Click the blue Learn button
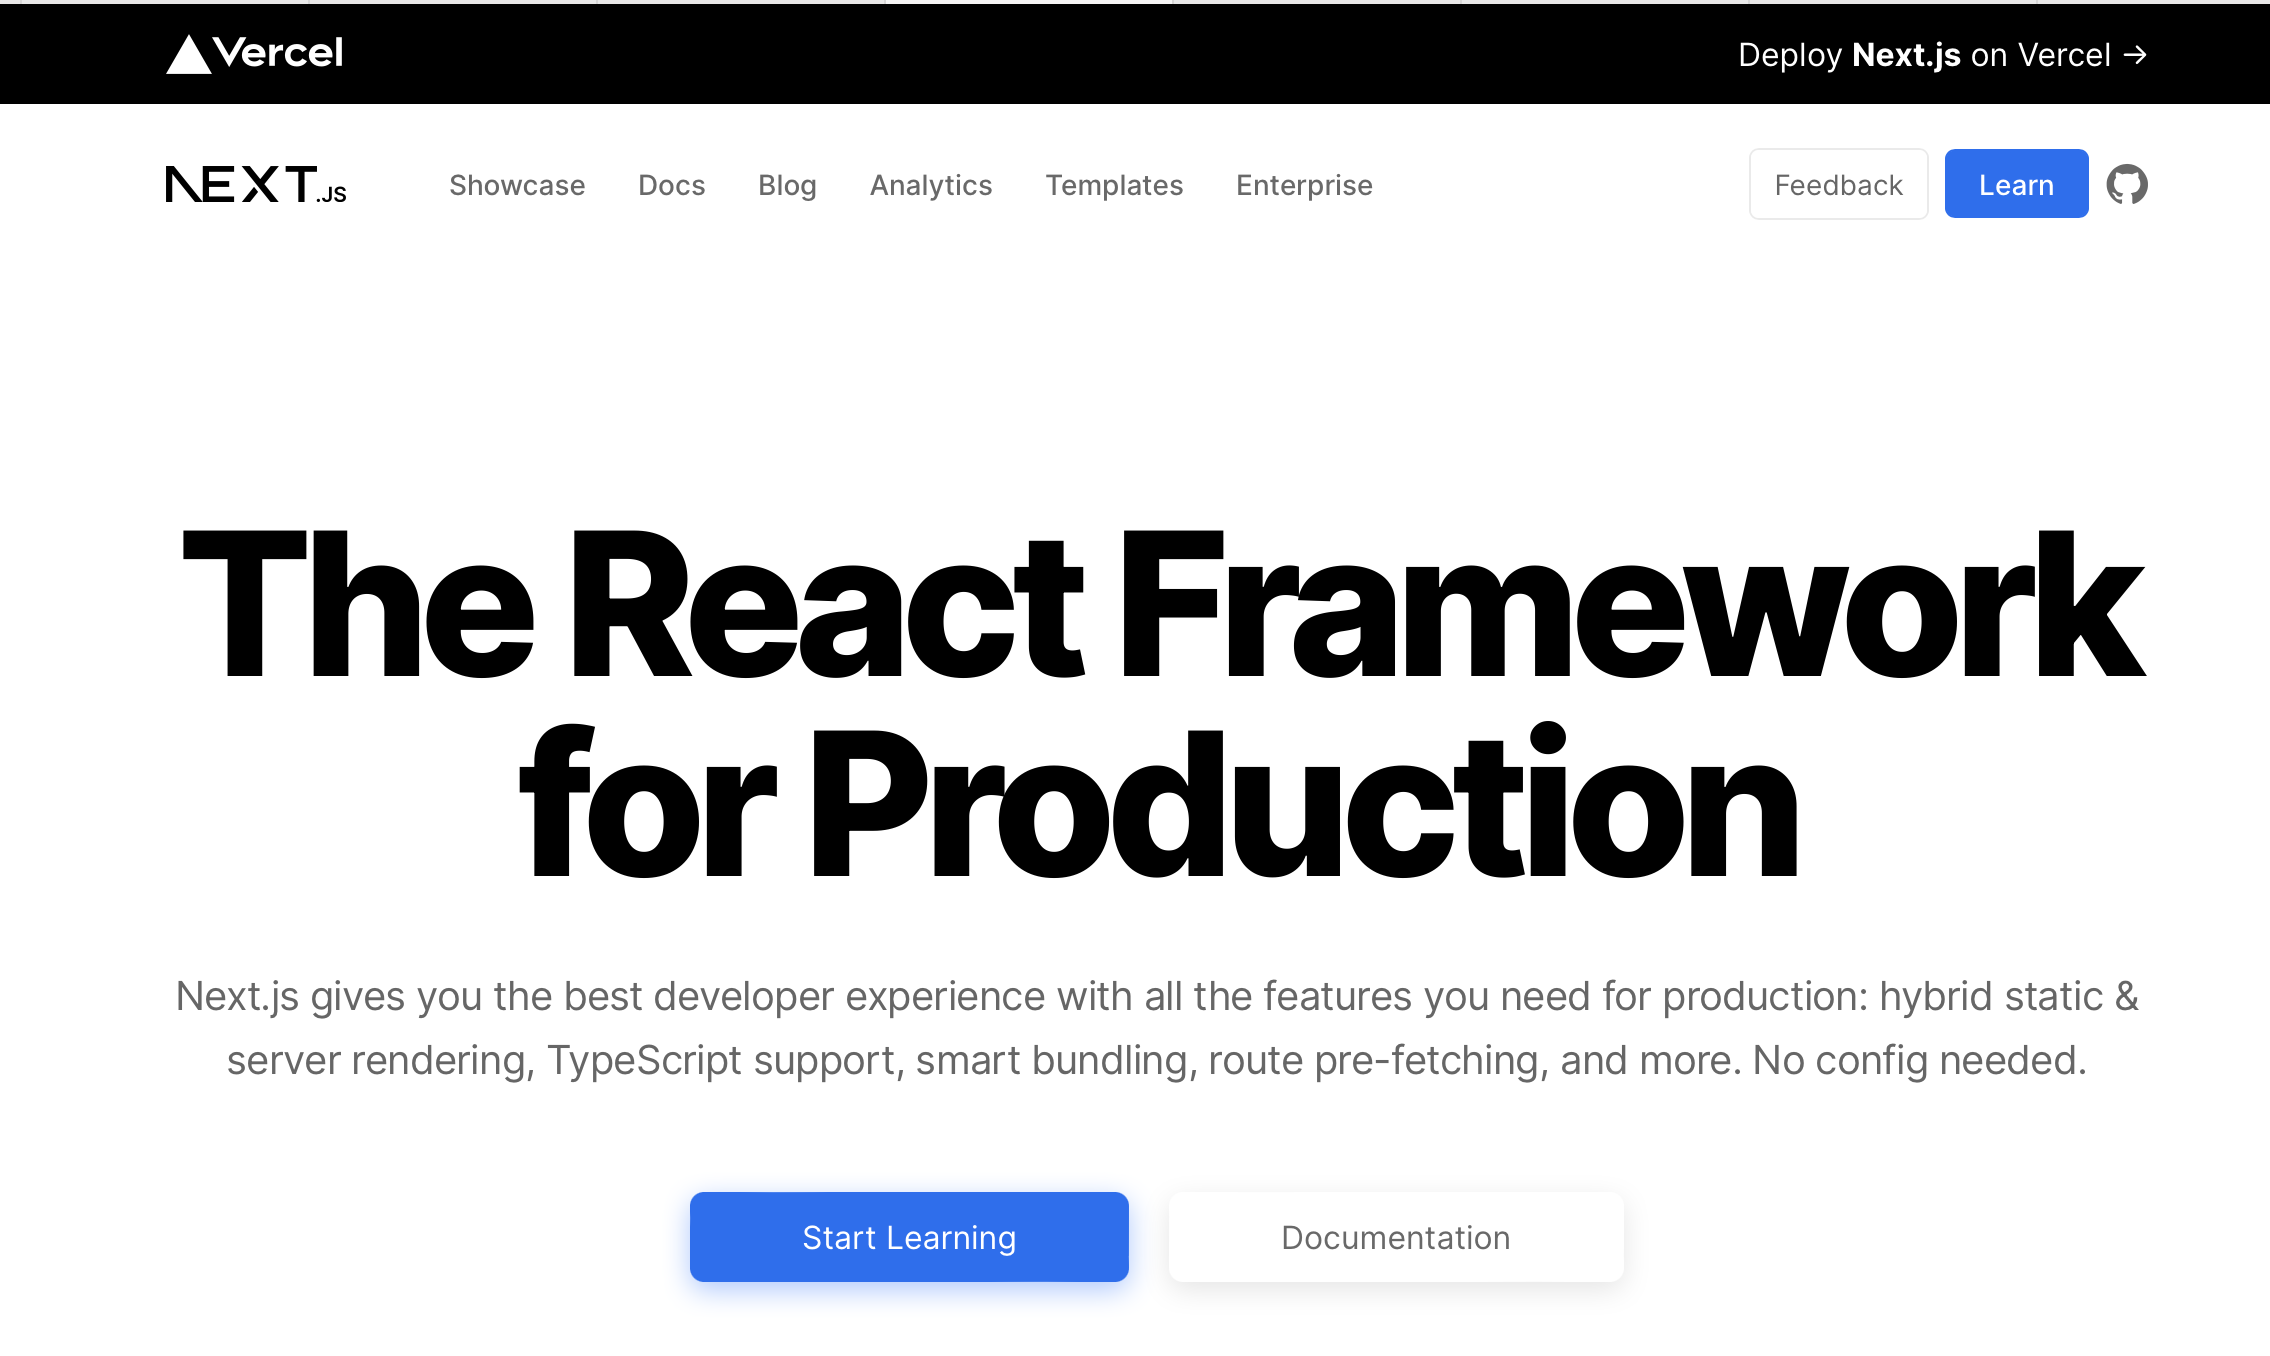This screenshot has width=2270, height=1356. [2016, 184]
